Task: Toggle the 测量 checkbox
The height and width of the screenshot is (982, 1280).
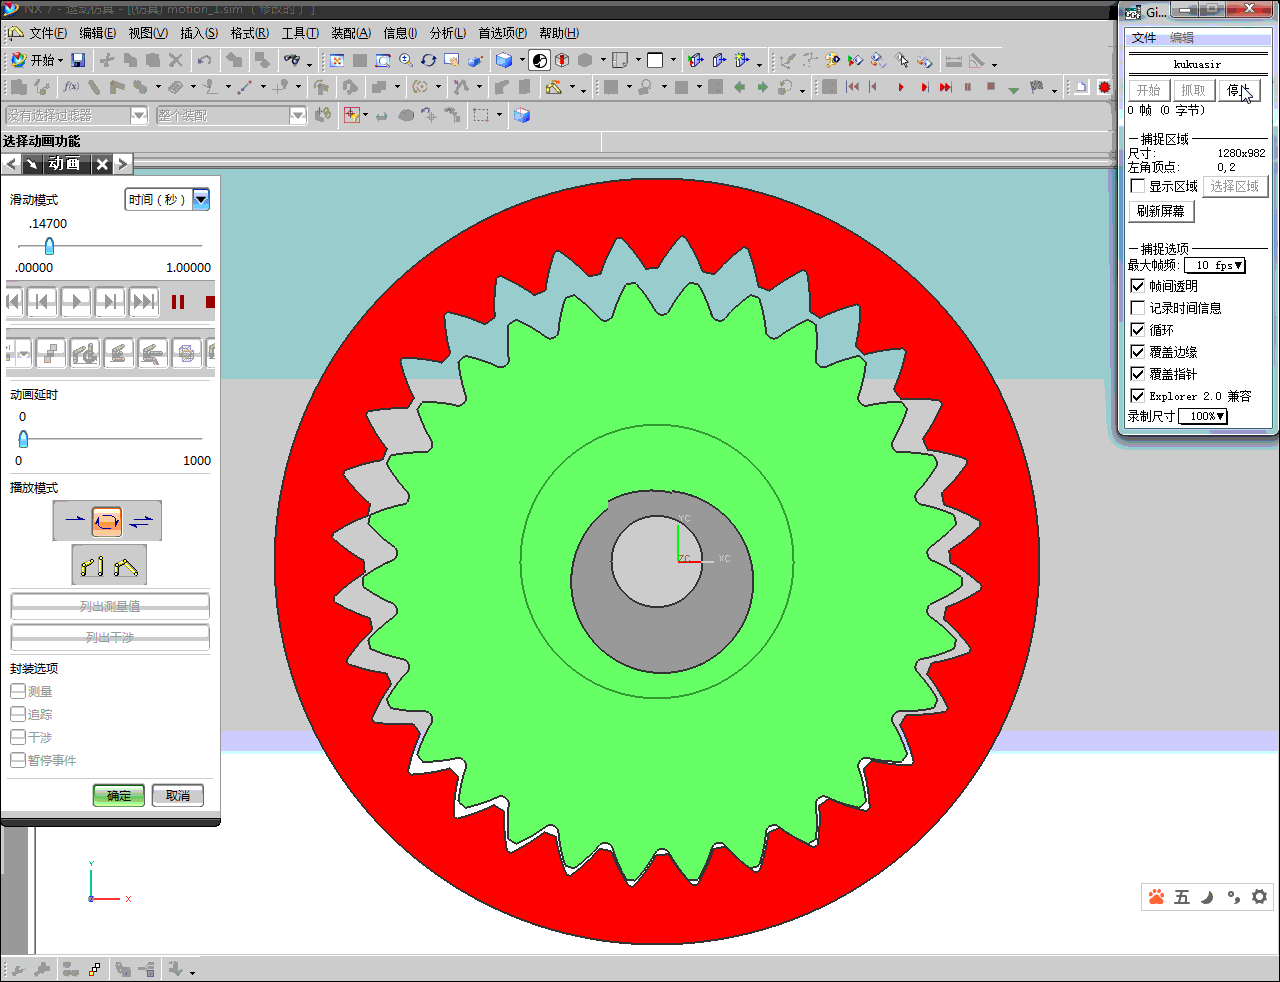Action: tap(18, 691)
